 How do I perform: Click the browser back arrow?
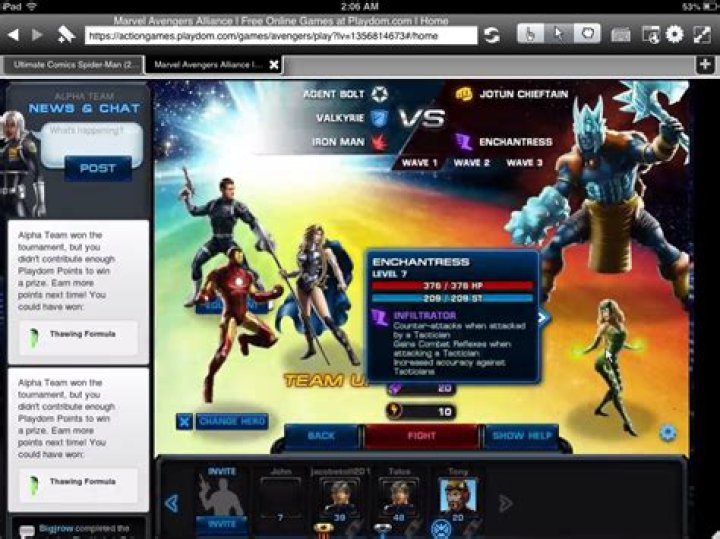pyautogui.click(x=13, y=35)
